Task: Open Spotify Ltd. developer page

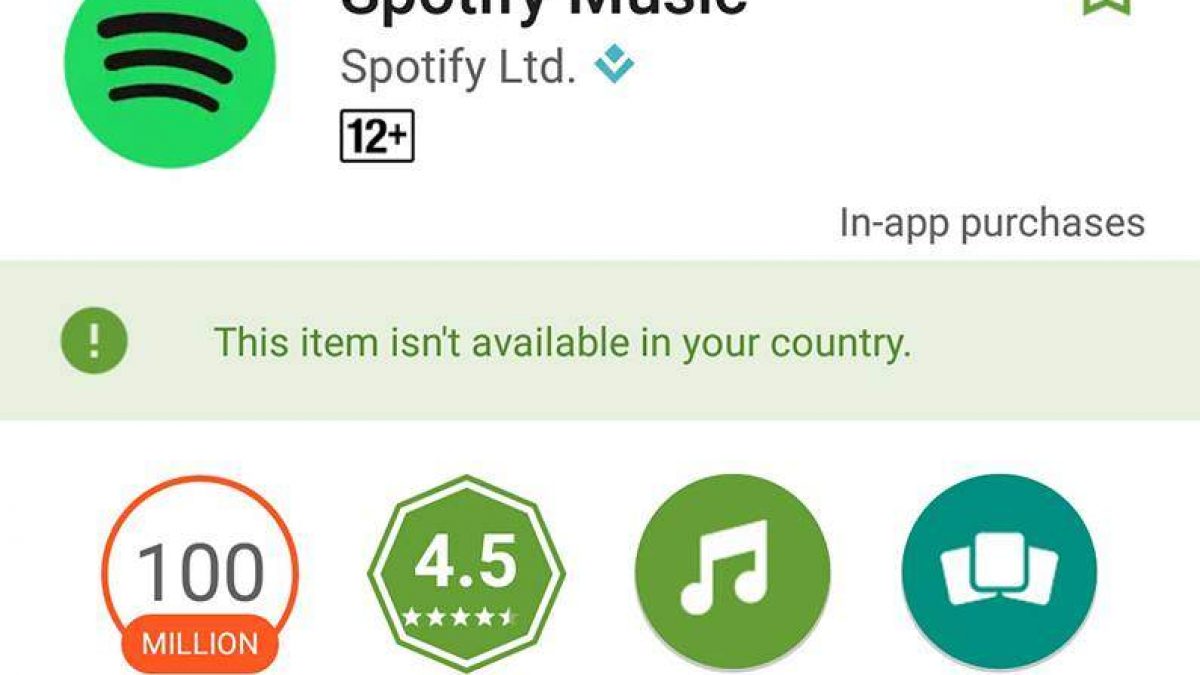Action: click(458, 66)
